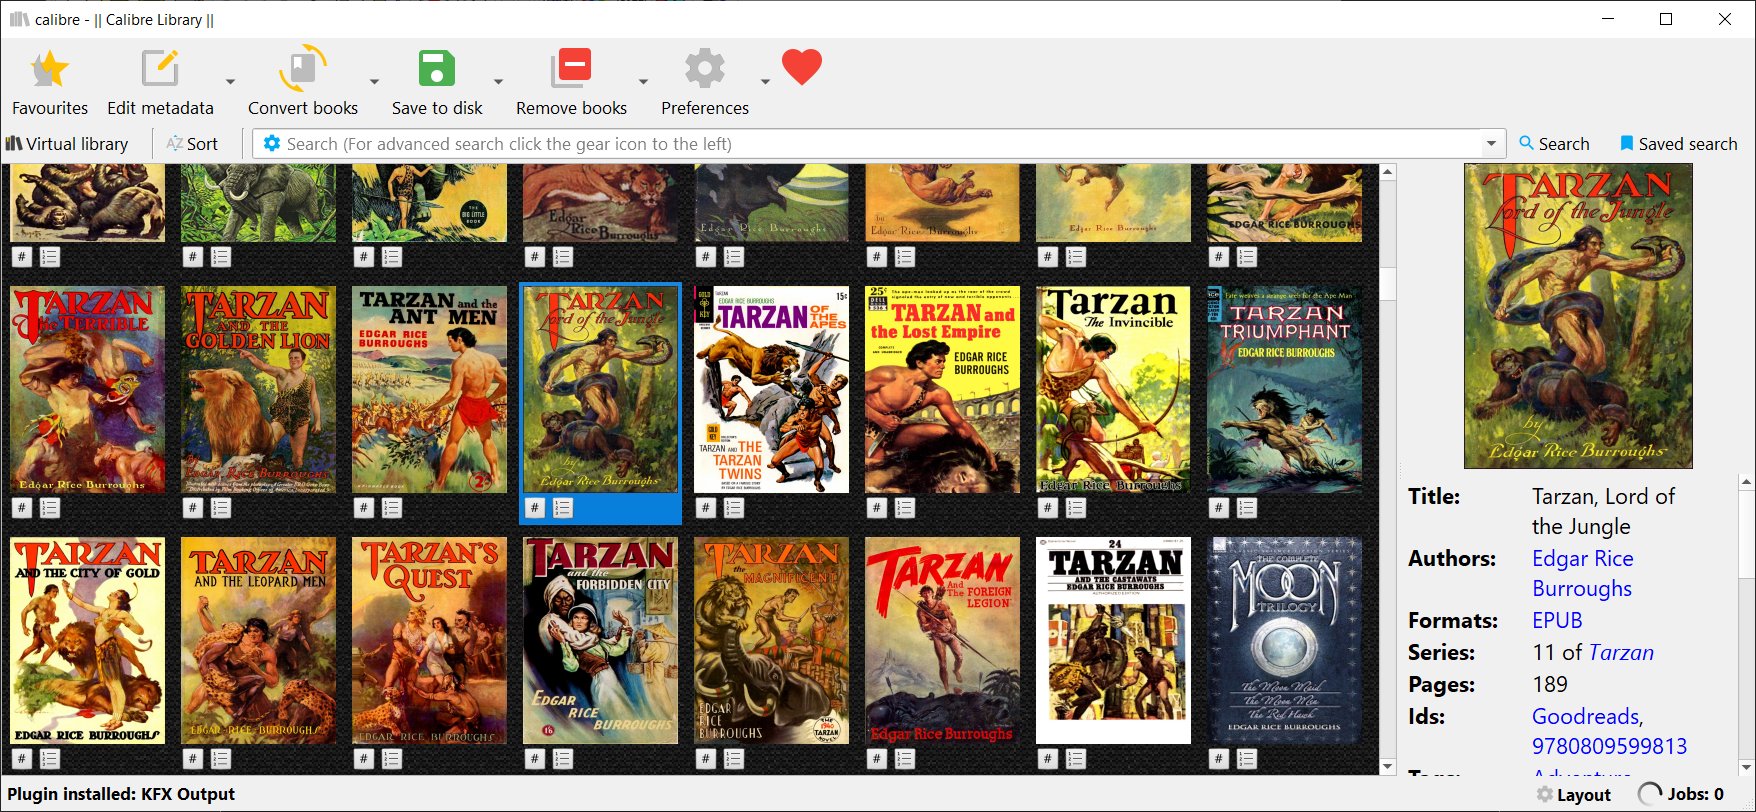Click # icon under Tarzan the Terrible
1756x812 pixels.
point(22,508)
